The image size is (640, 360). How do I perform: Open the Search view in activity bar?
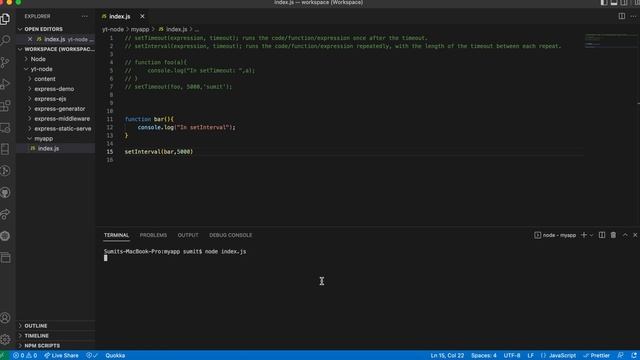(x=5, y=40)
